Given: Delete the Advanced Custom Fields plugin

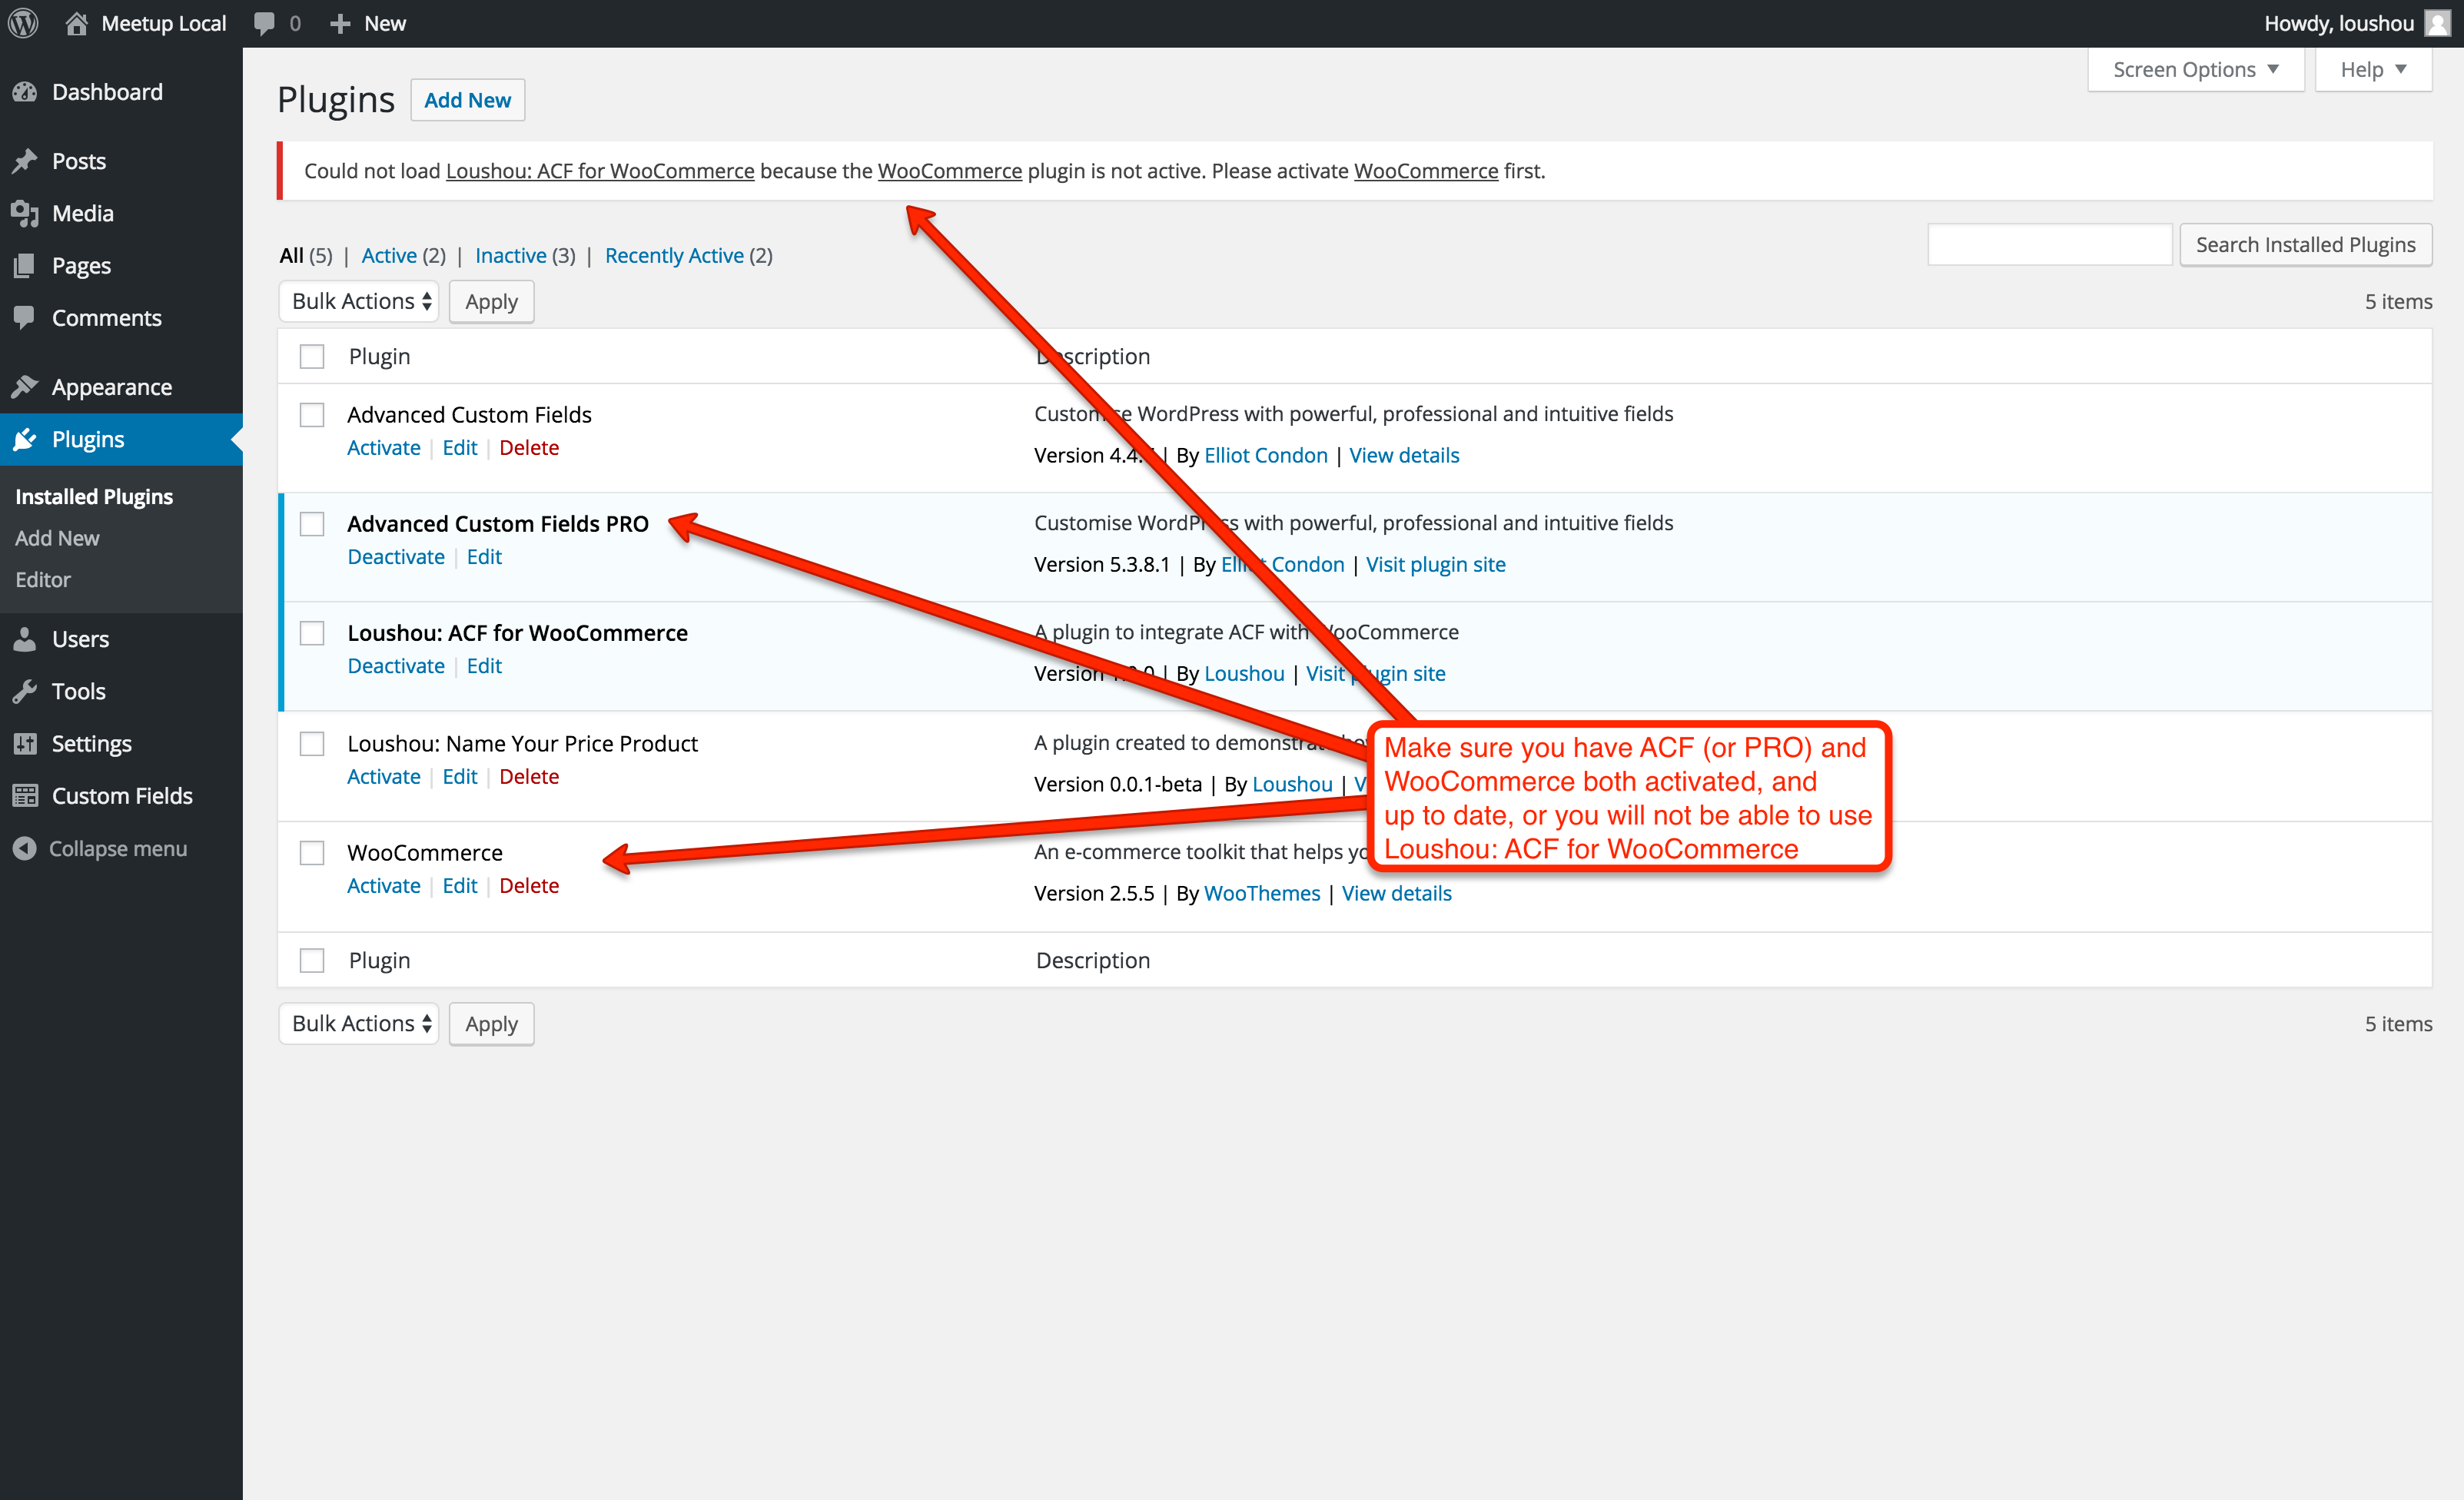Looking at the screenshot, I should (x=529, y=448).
